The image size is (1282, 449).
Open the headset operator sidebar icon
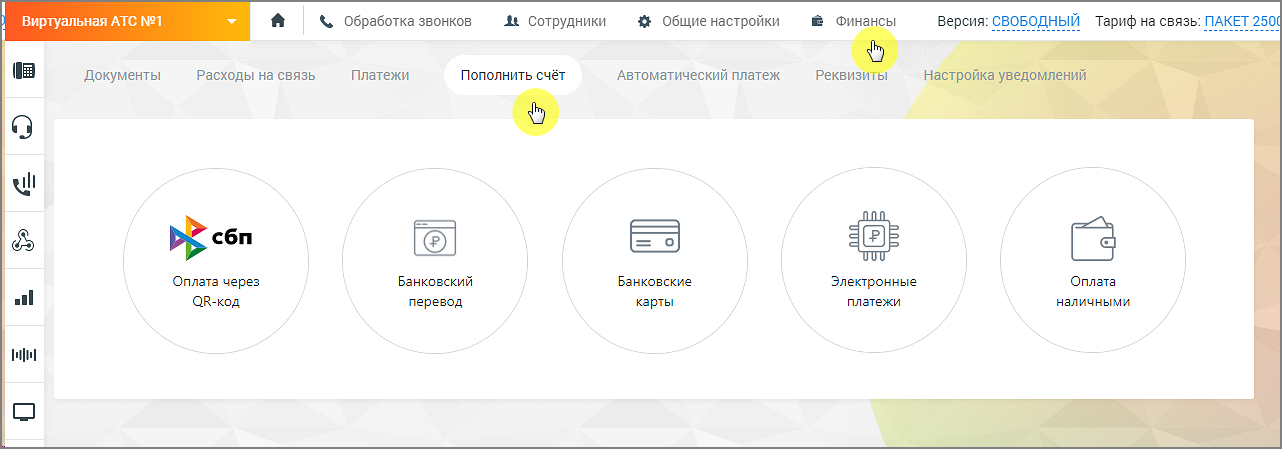click(x=23, y=127)
